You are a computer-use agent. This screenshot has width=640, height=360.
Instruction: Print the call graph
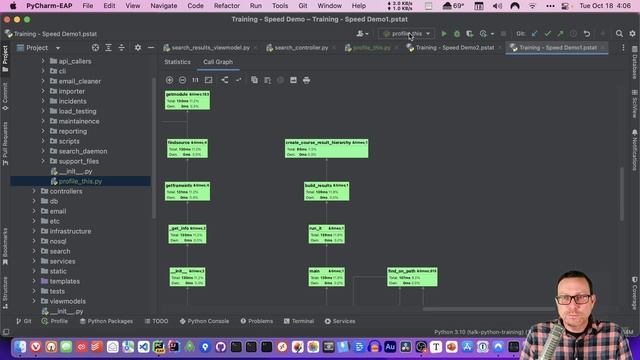307,80
